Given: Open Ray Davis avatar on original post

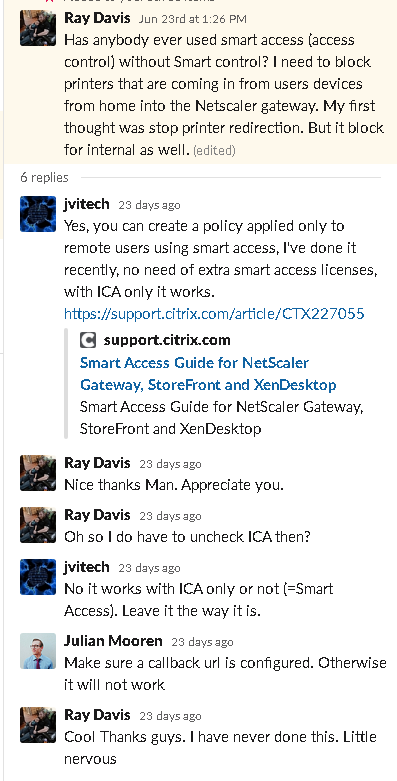Looking at the screenshot, I should (x=38, y=28).
